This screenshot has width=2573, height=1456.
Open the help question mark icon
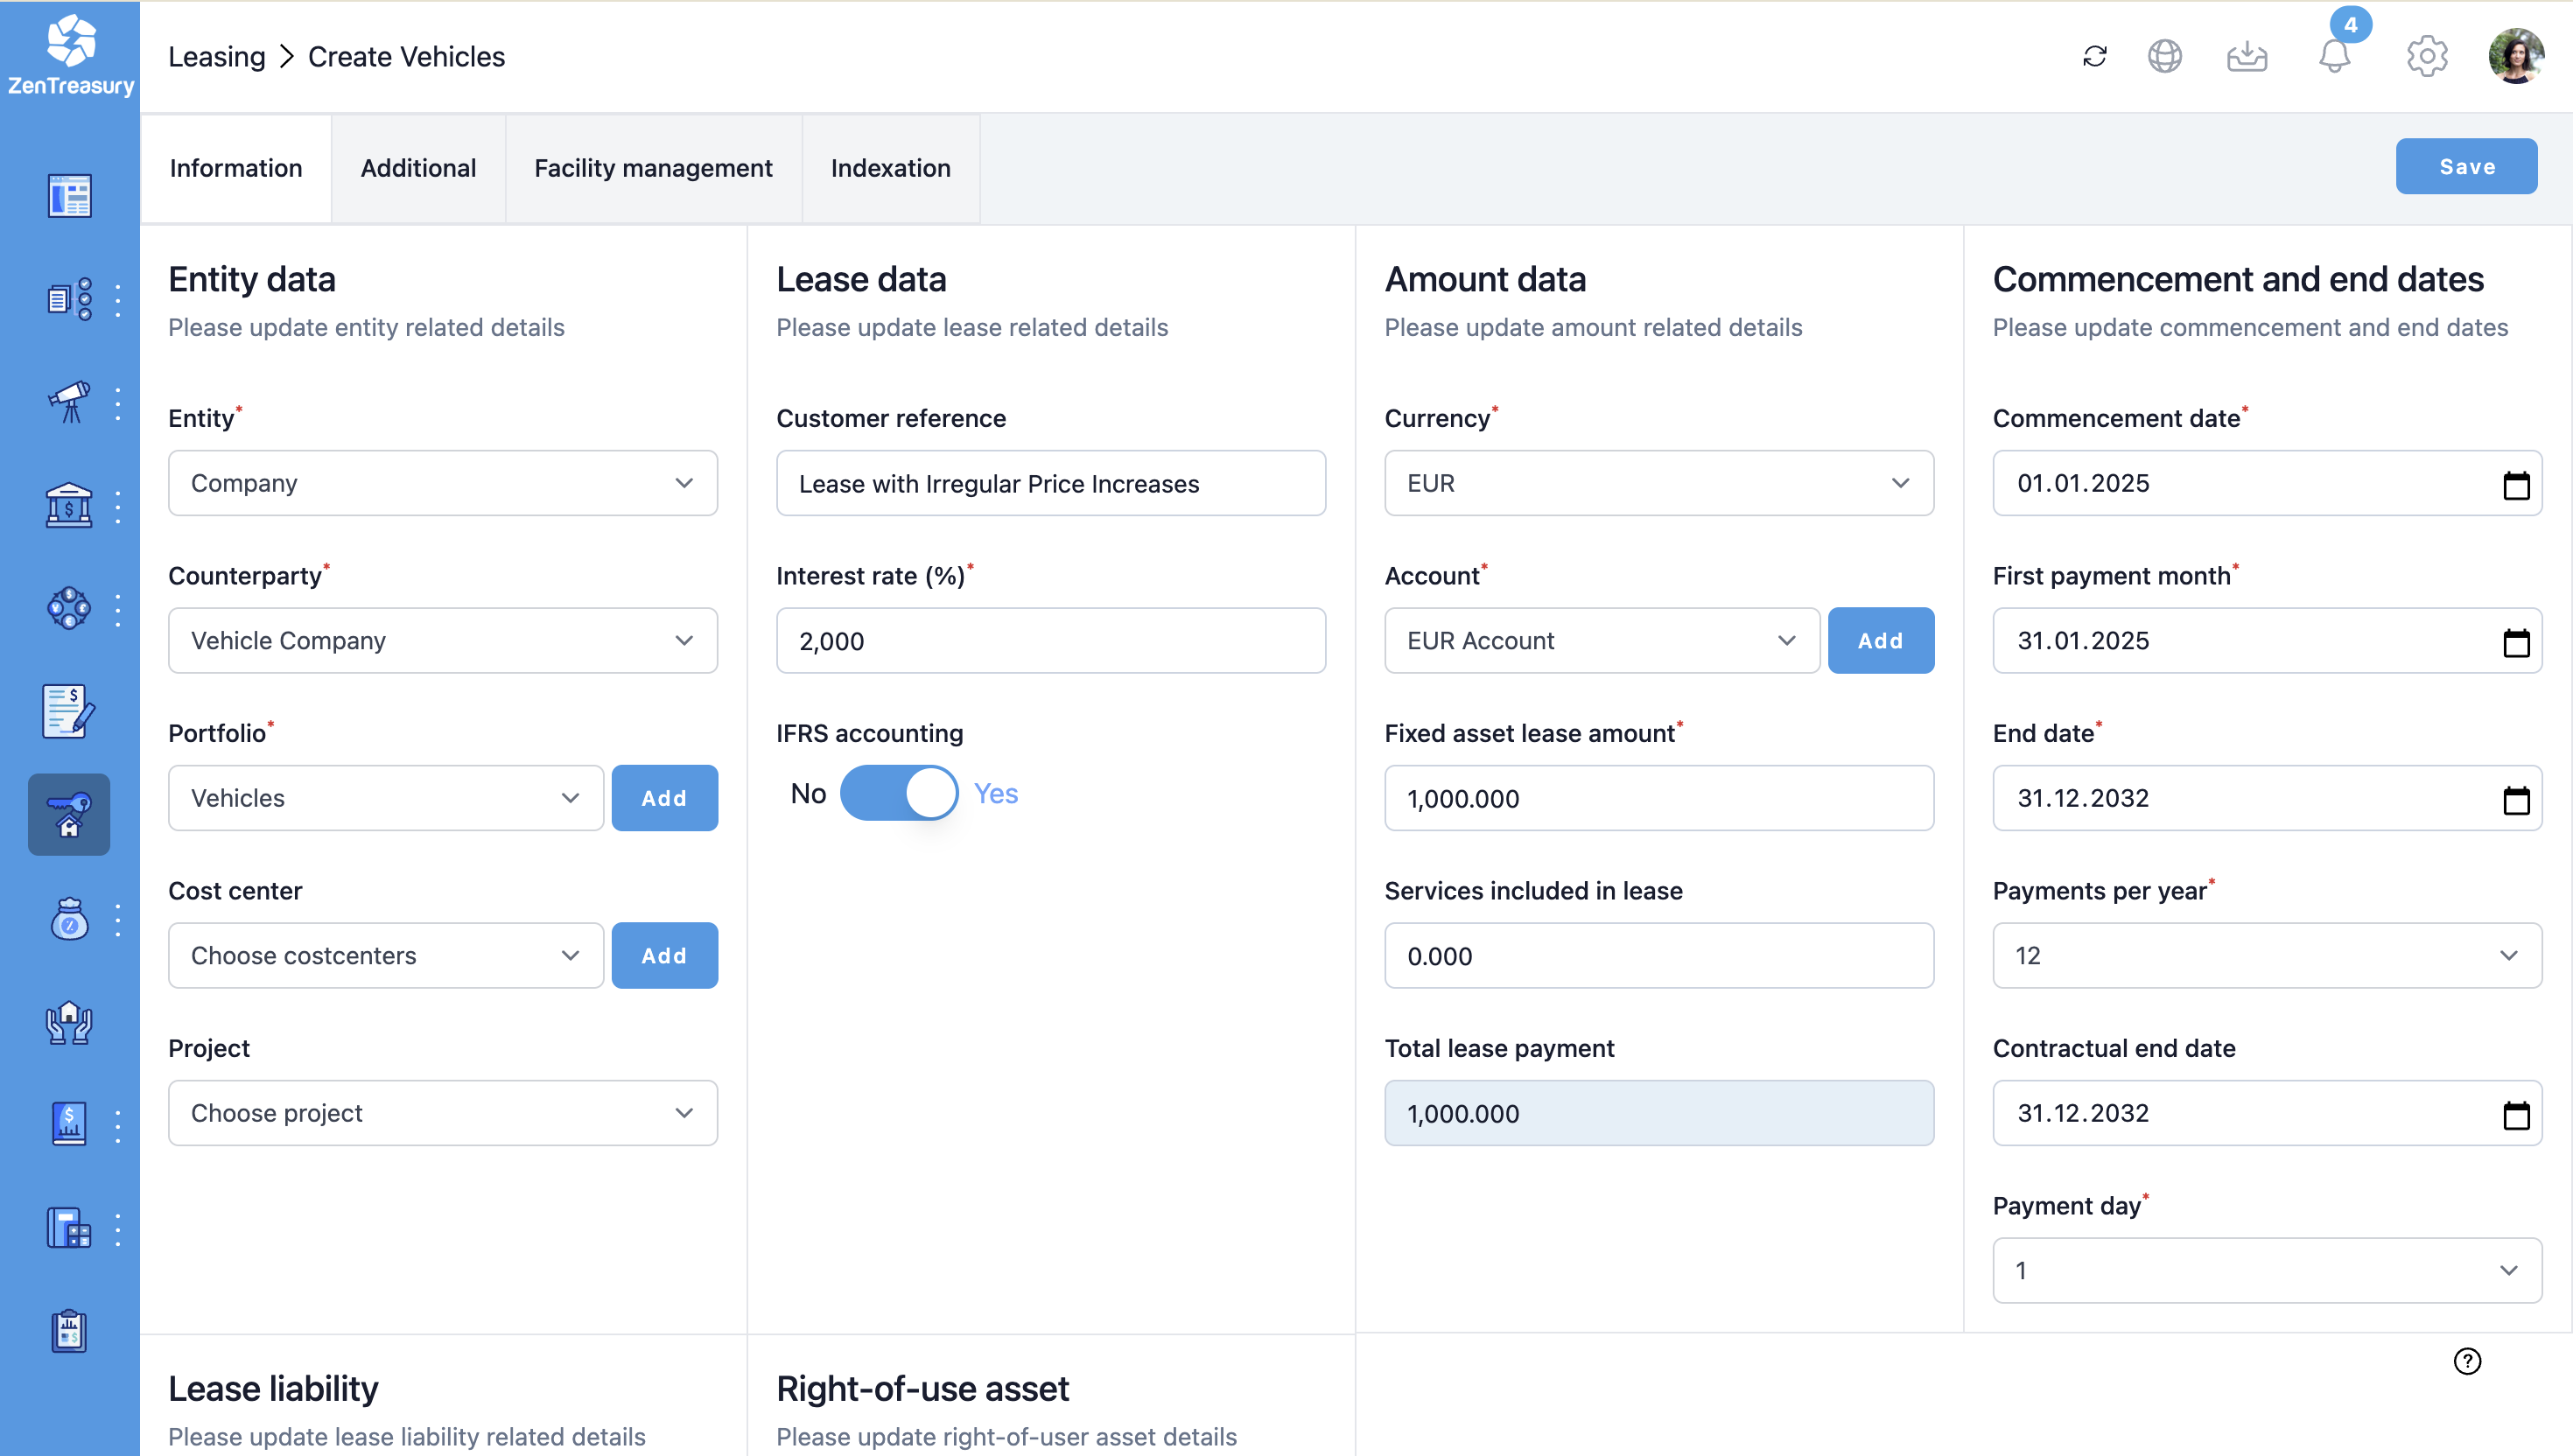2467,1361
